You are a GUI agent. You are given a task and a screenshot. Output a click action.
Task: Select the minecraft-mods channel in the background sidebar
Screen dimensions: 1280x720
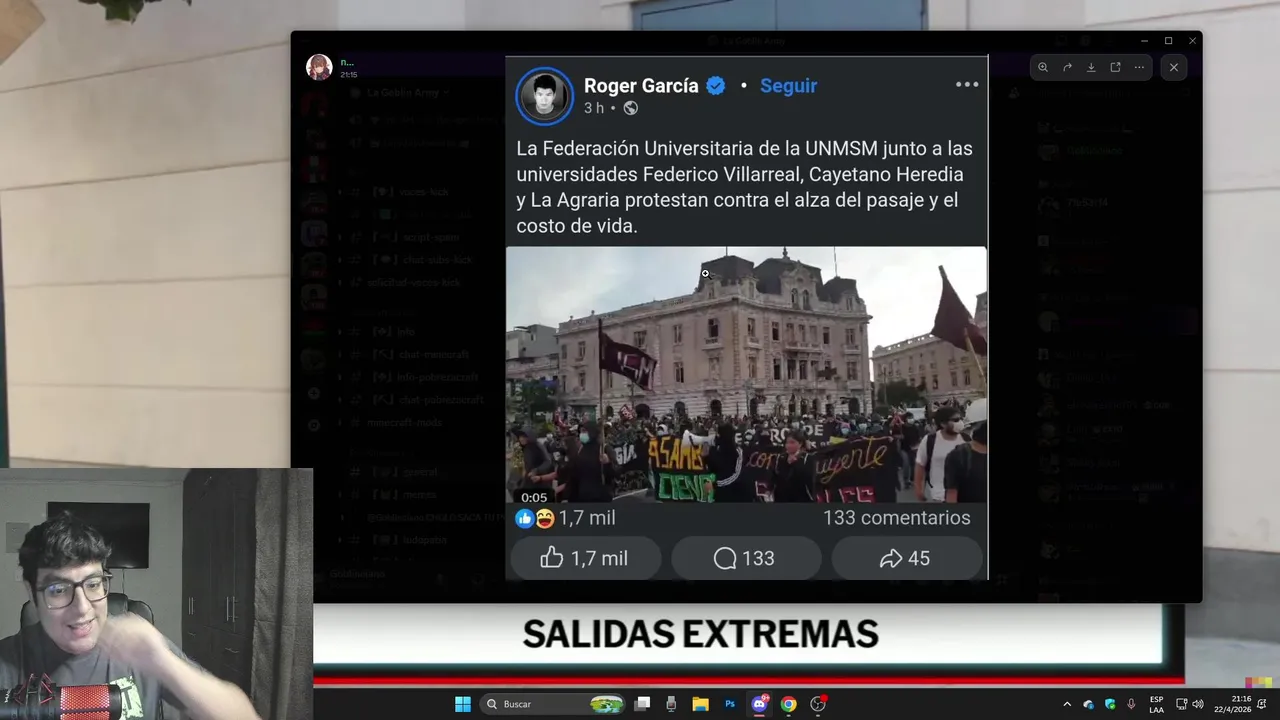click(404, 423)
